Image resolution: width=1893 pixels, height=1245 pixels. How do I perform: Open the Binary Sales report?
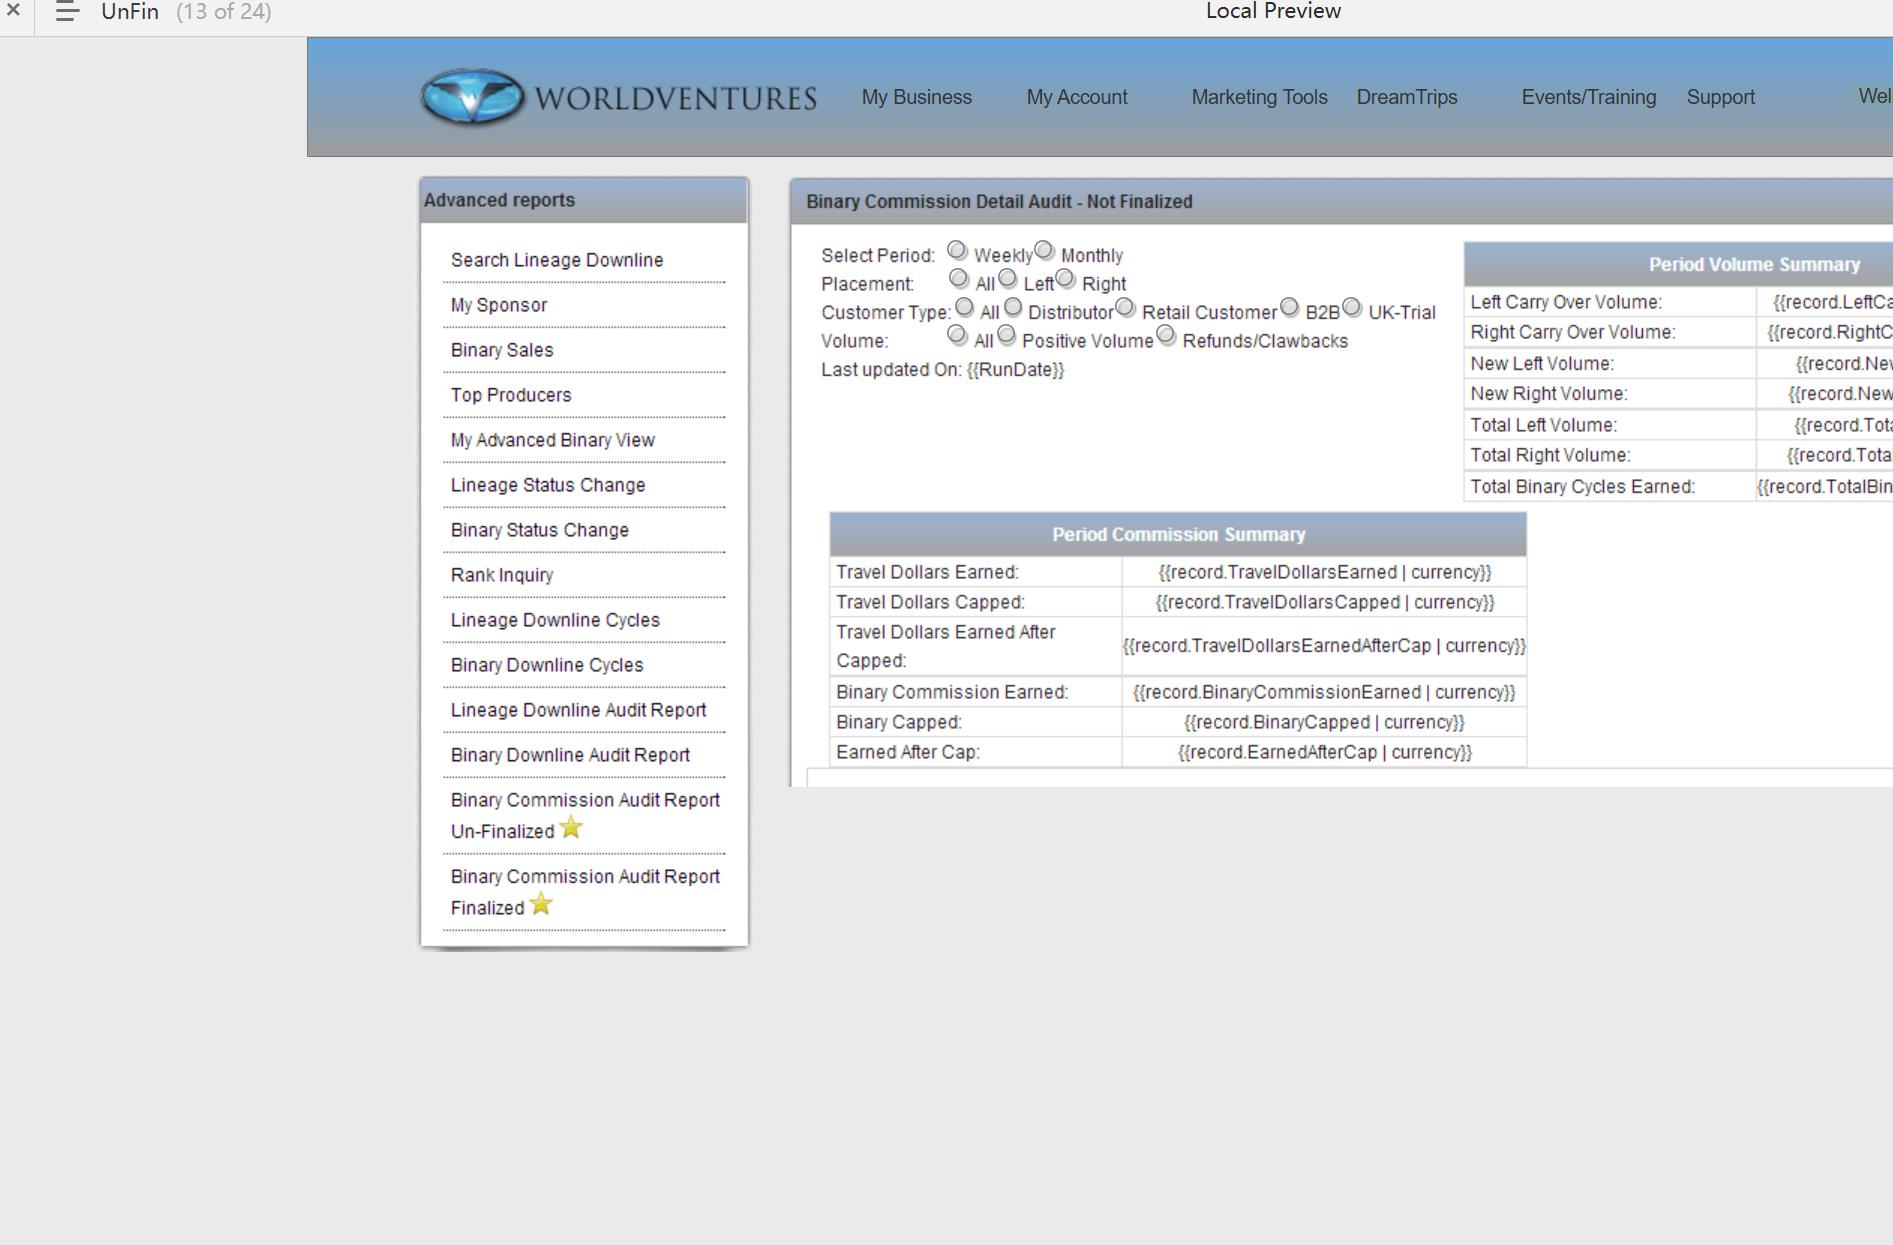[x=502, y=350]
